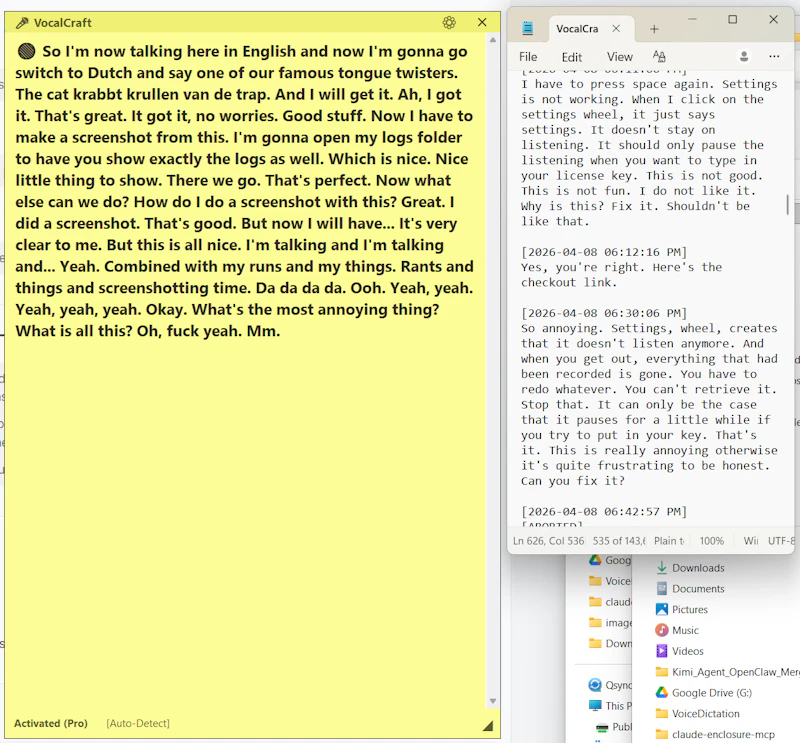Viewport: 800px width, 743px height.
Task: Click the Documents page icon
Action: pyautogui.click(x=662, y=588)
